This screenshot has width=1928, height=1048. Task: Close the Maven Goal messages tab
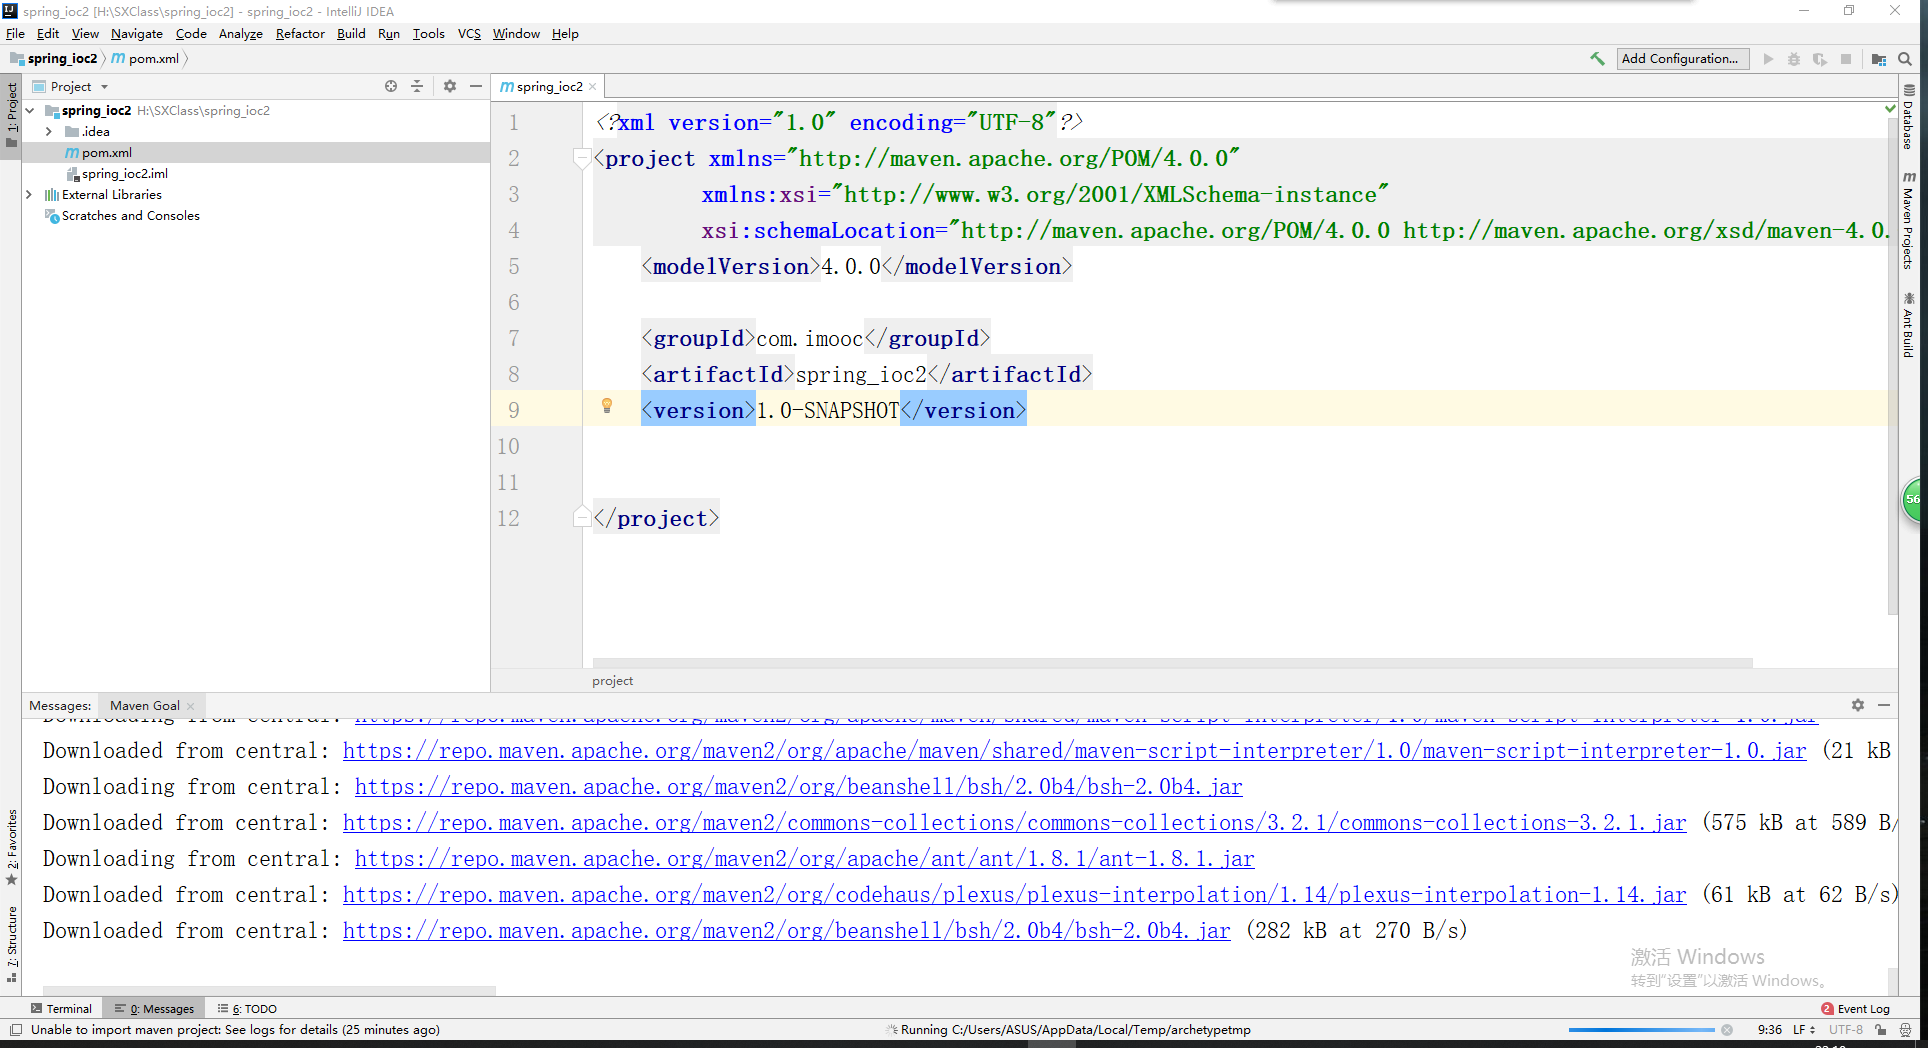click(x=191, y=706)
